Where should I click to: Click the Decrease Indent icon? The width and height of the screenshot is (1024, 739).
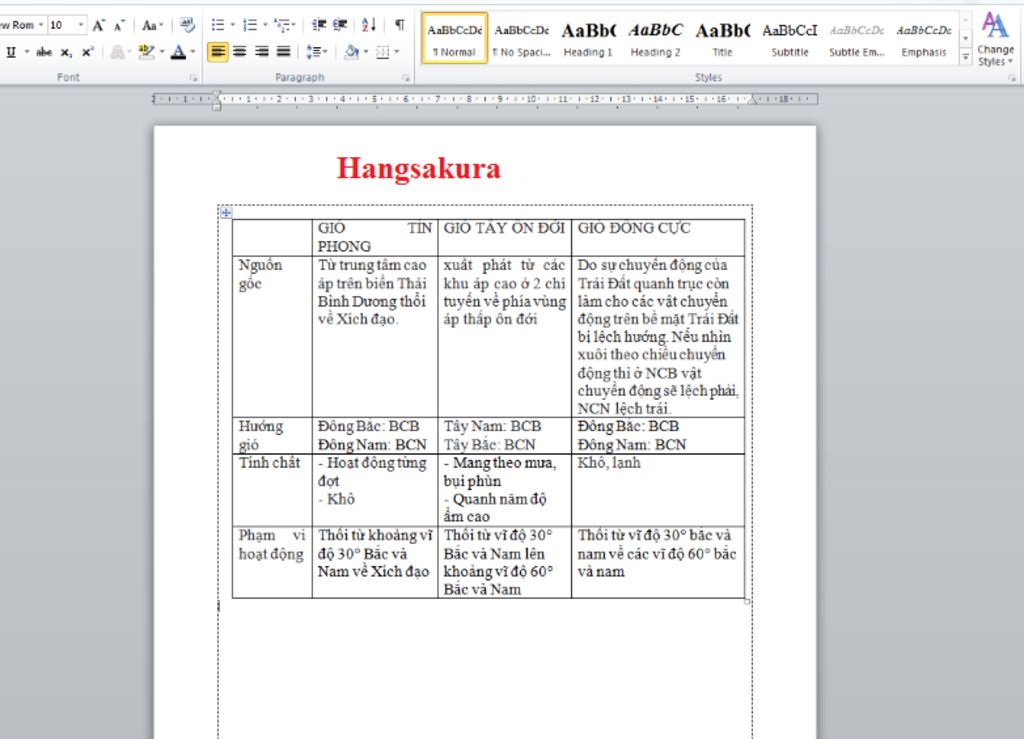[x=319, y=25]
